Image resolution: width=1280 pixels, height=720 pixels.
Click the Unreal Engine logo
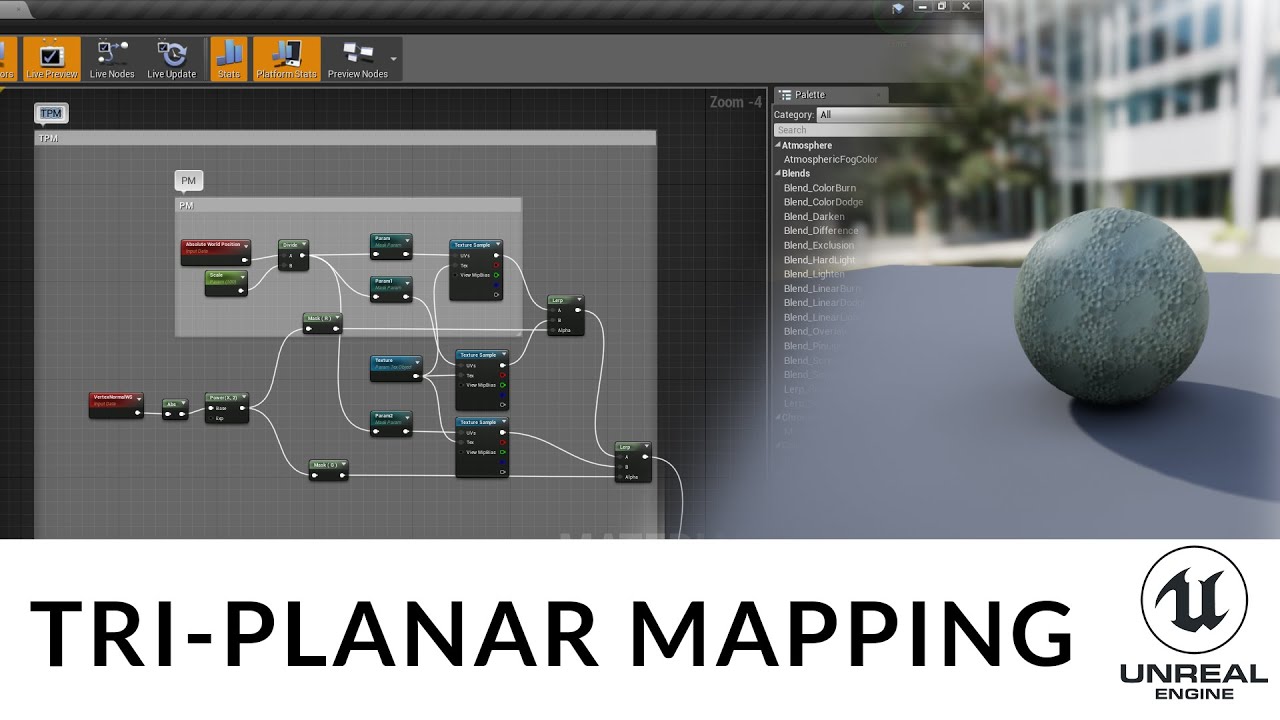click(x=1193, y=624)
